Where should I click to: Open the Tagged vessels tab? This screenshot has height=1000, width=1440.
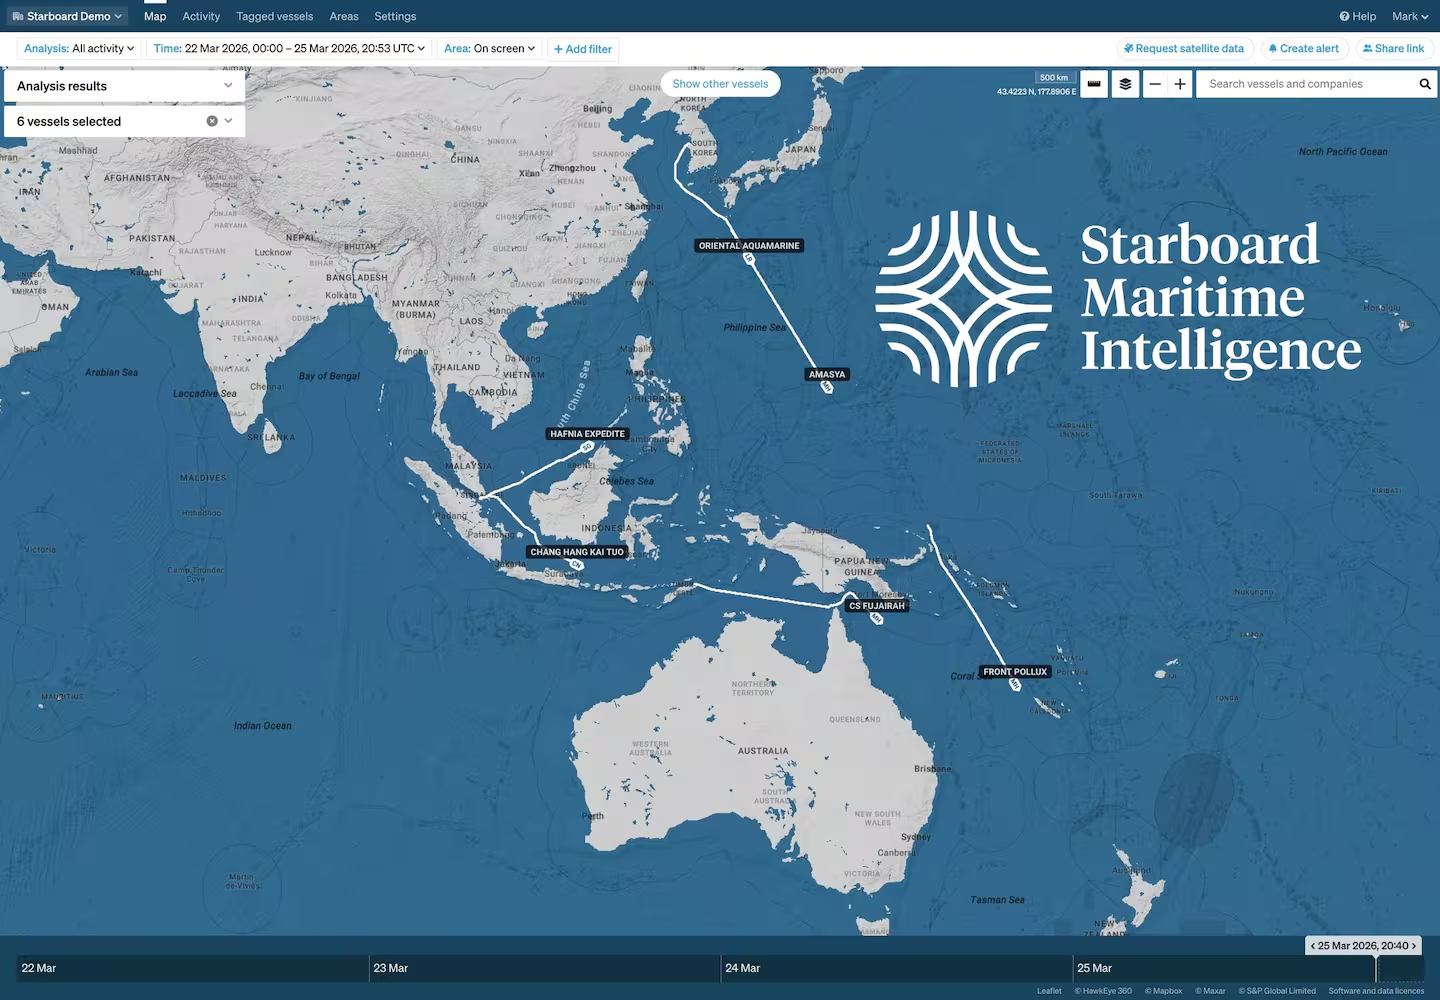[275, 16]
